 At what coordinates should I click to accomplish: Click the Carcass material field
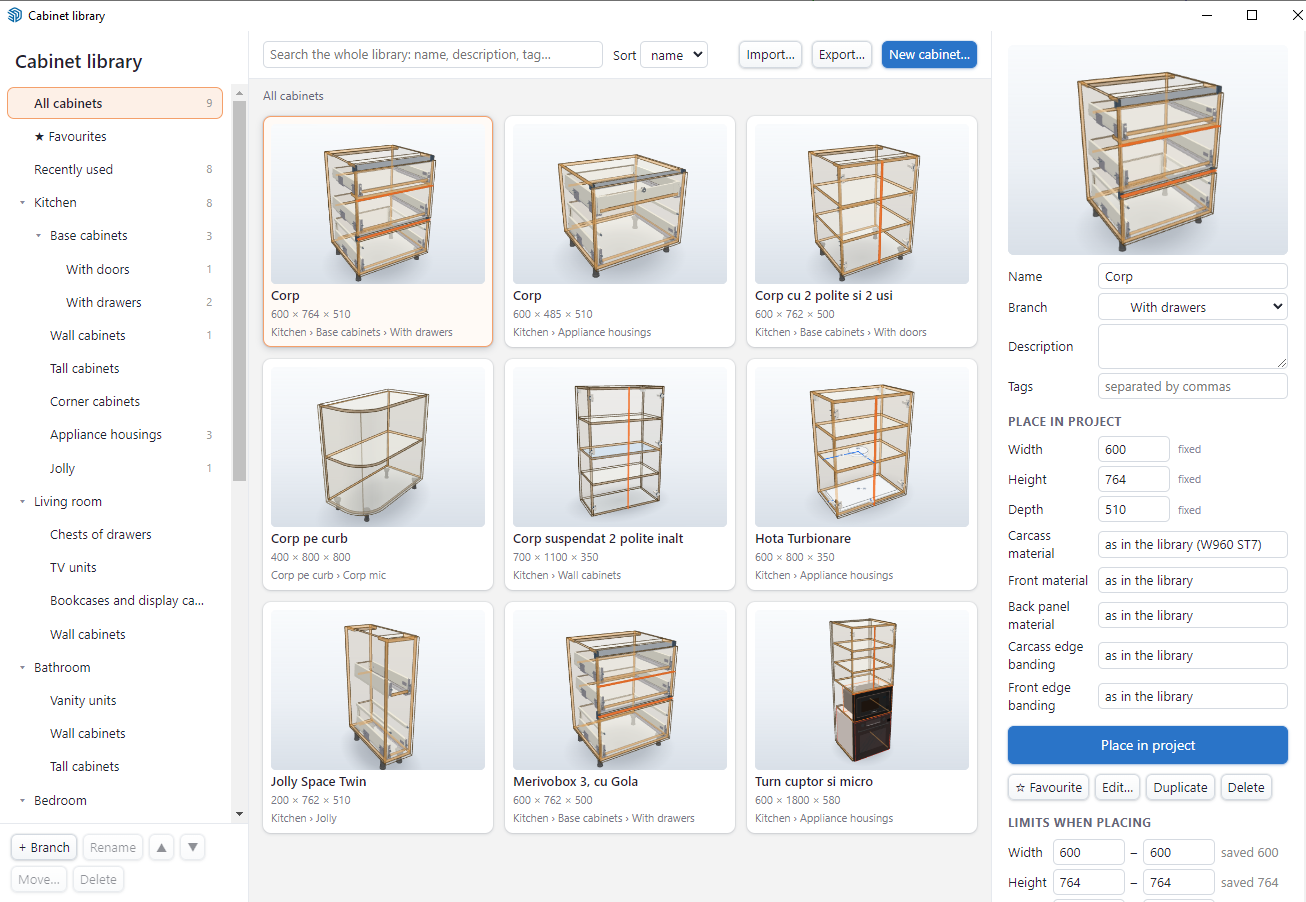[1193, 545]
